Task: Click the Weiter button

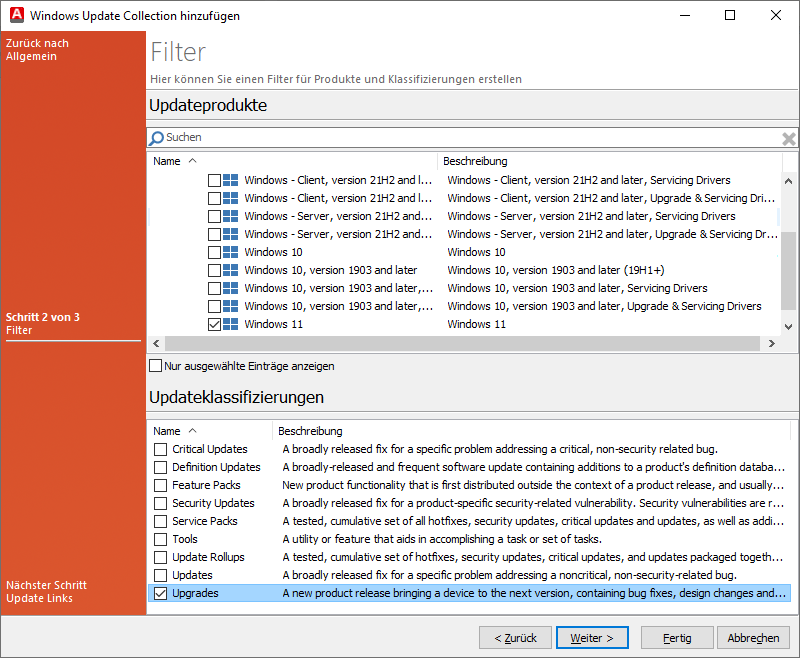Action: click(592, 637)
